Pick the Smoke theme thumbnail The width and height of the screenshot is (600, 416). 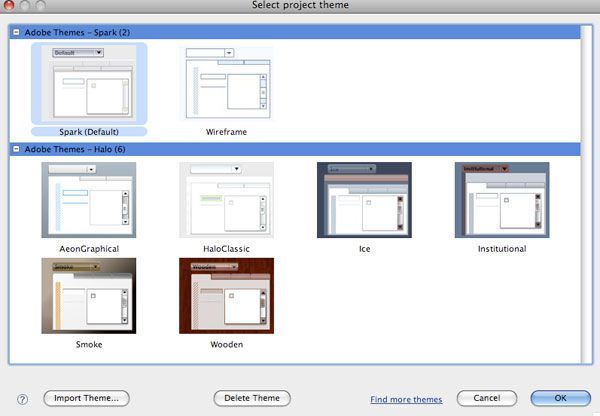(89, 297)
